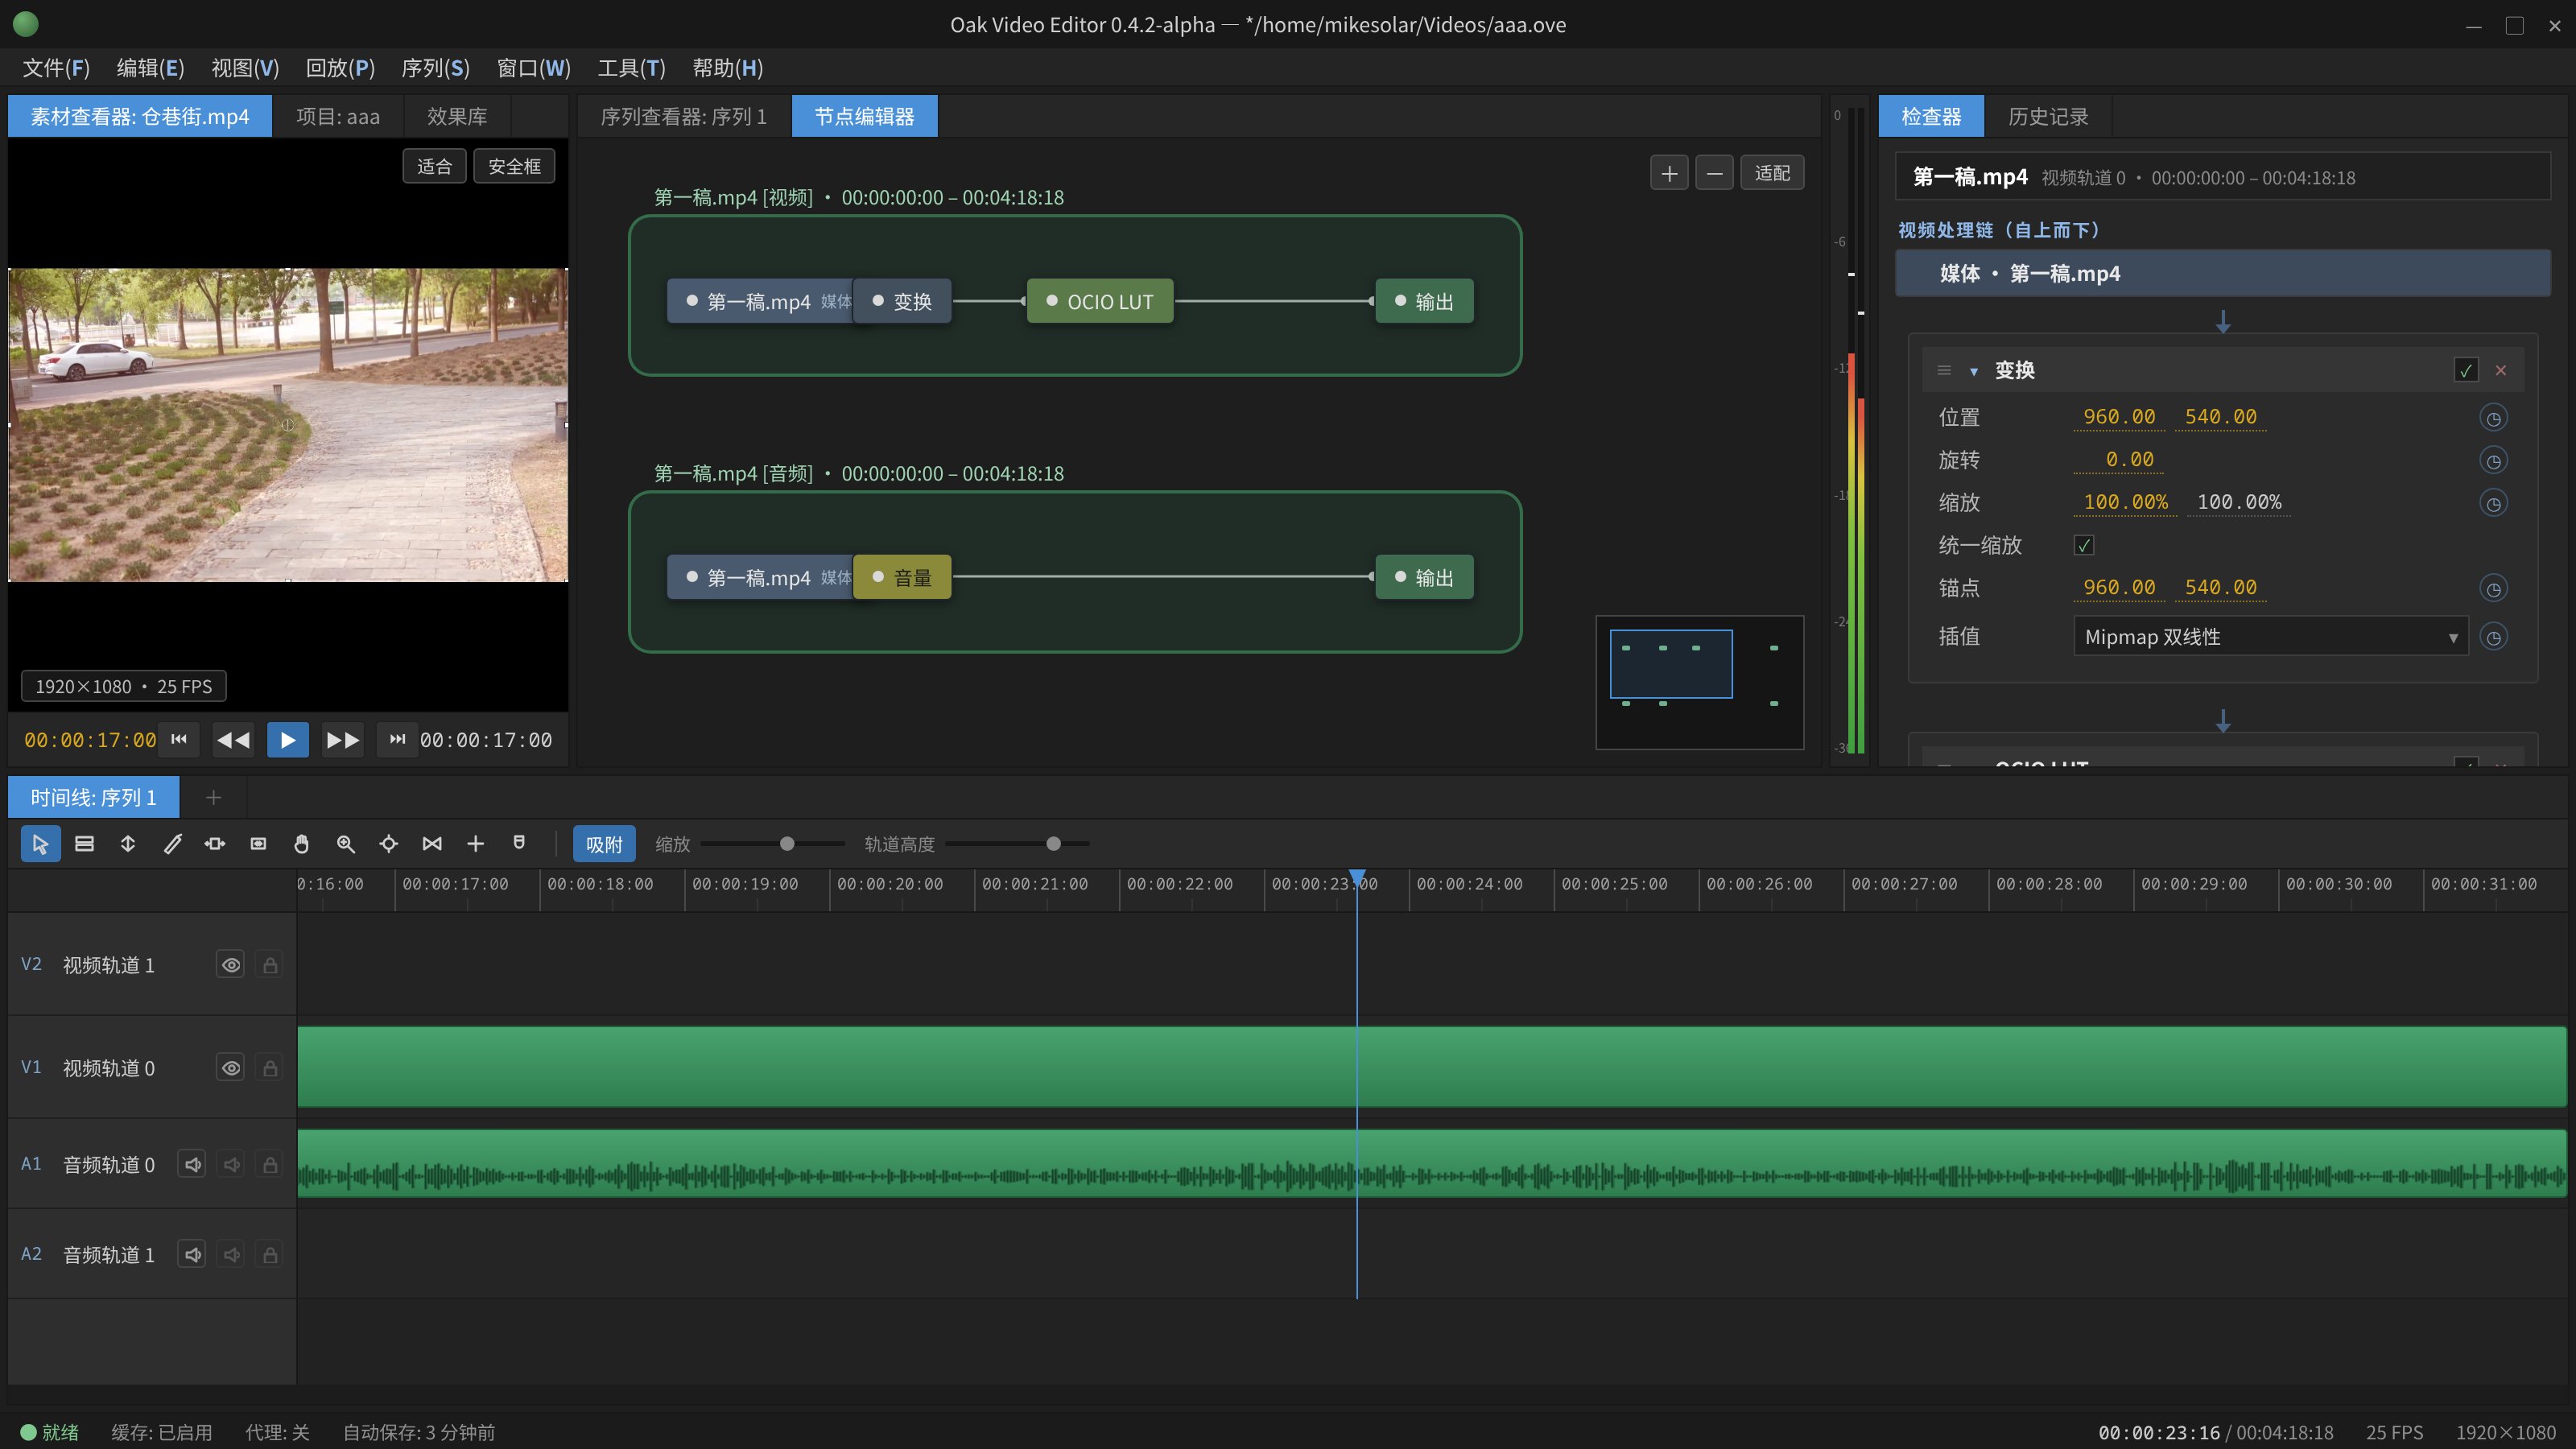Rewind the source viewer playback
This screenshot has width=2576, height=1449.
click(x=234, y=740)
